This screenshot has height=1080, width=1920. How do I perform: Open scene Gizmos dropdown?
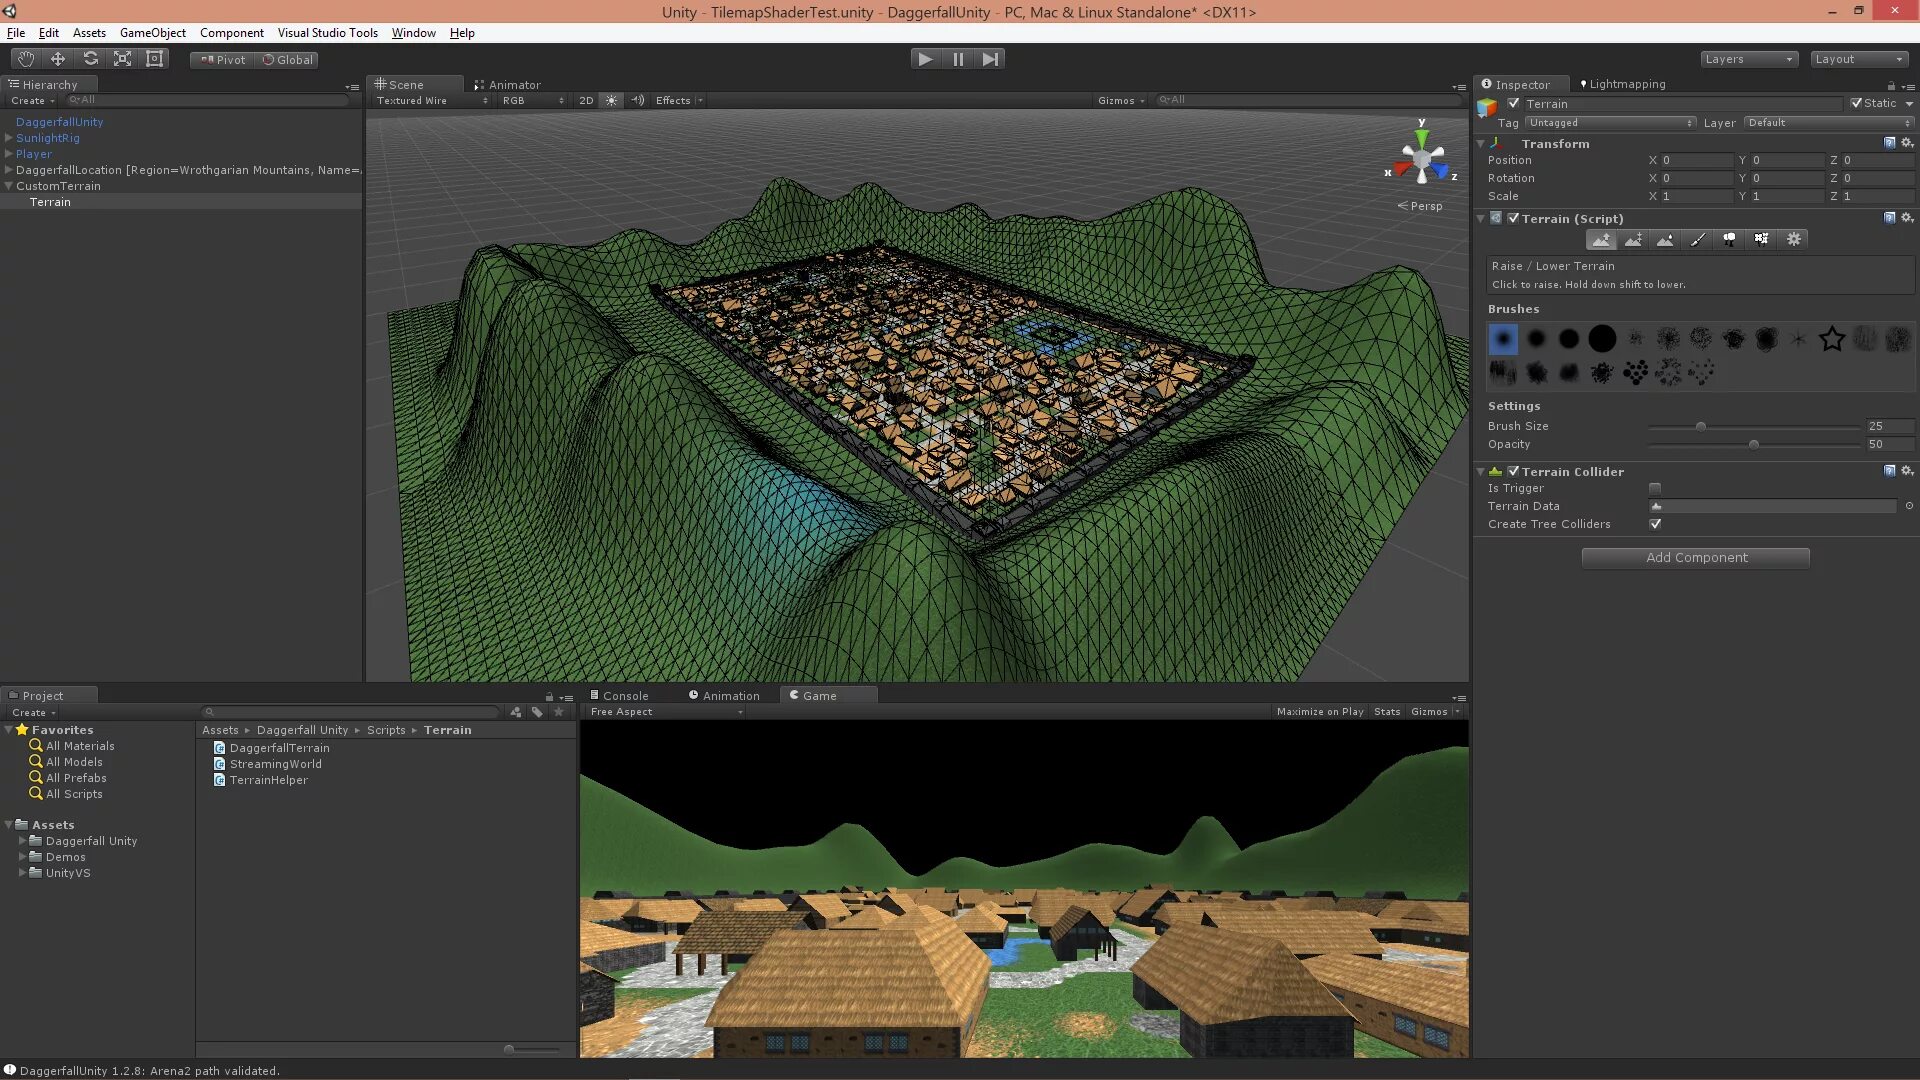[1120, 100]
